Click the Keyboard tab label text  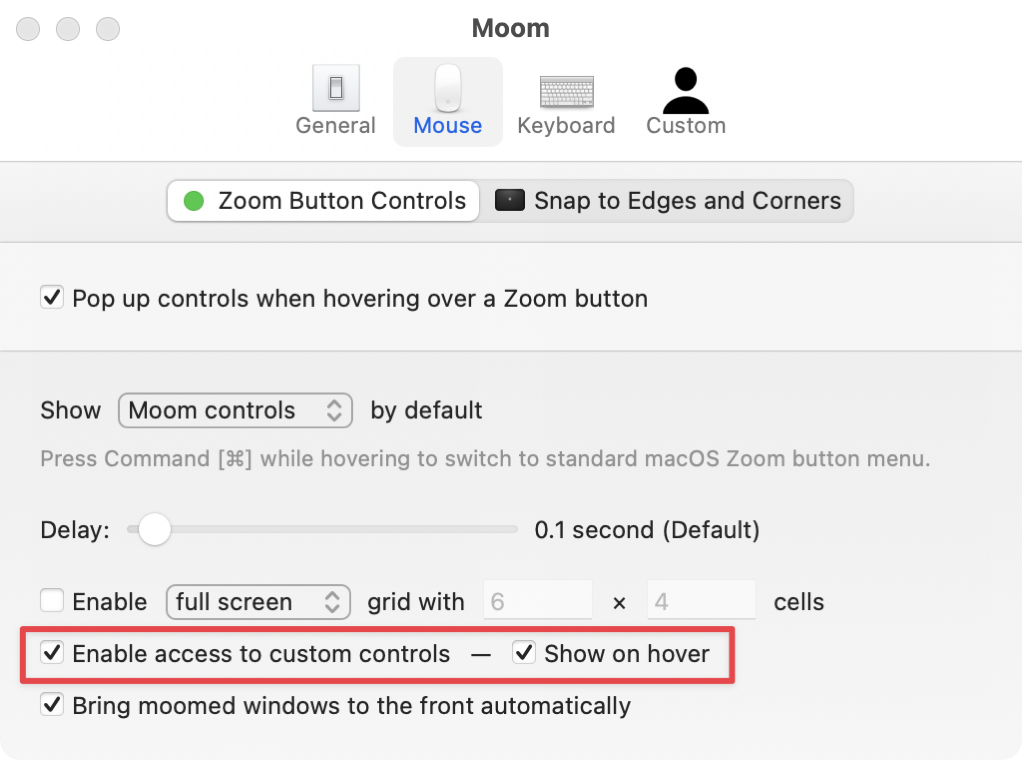(x=566, y=126)
